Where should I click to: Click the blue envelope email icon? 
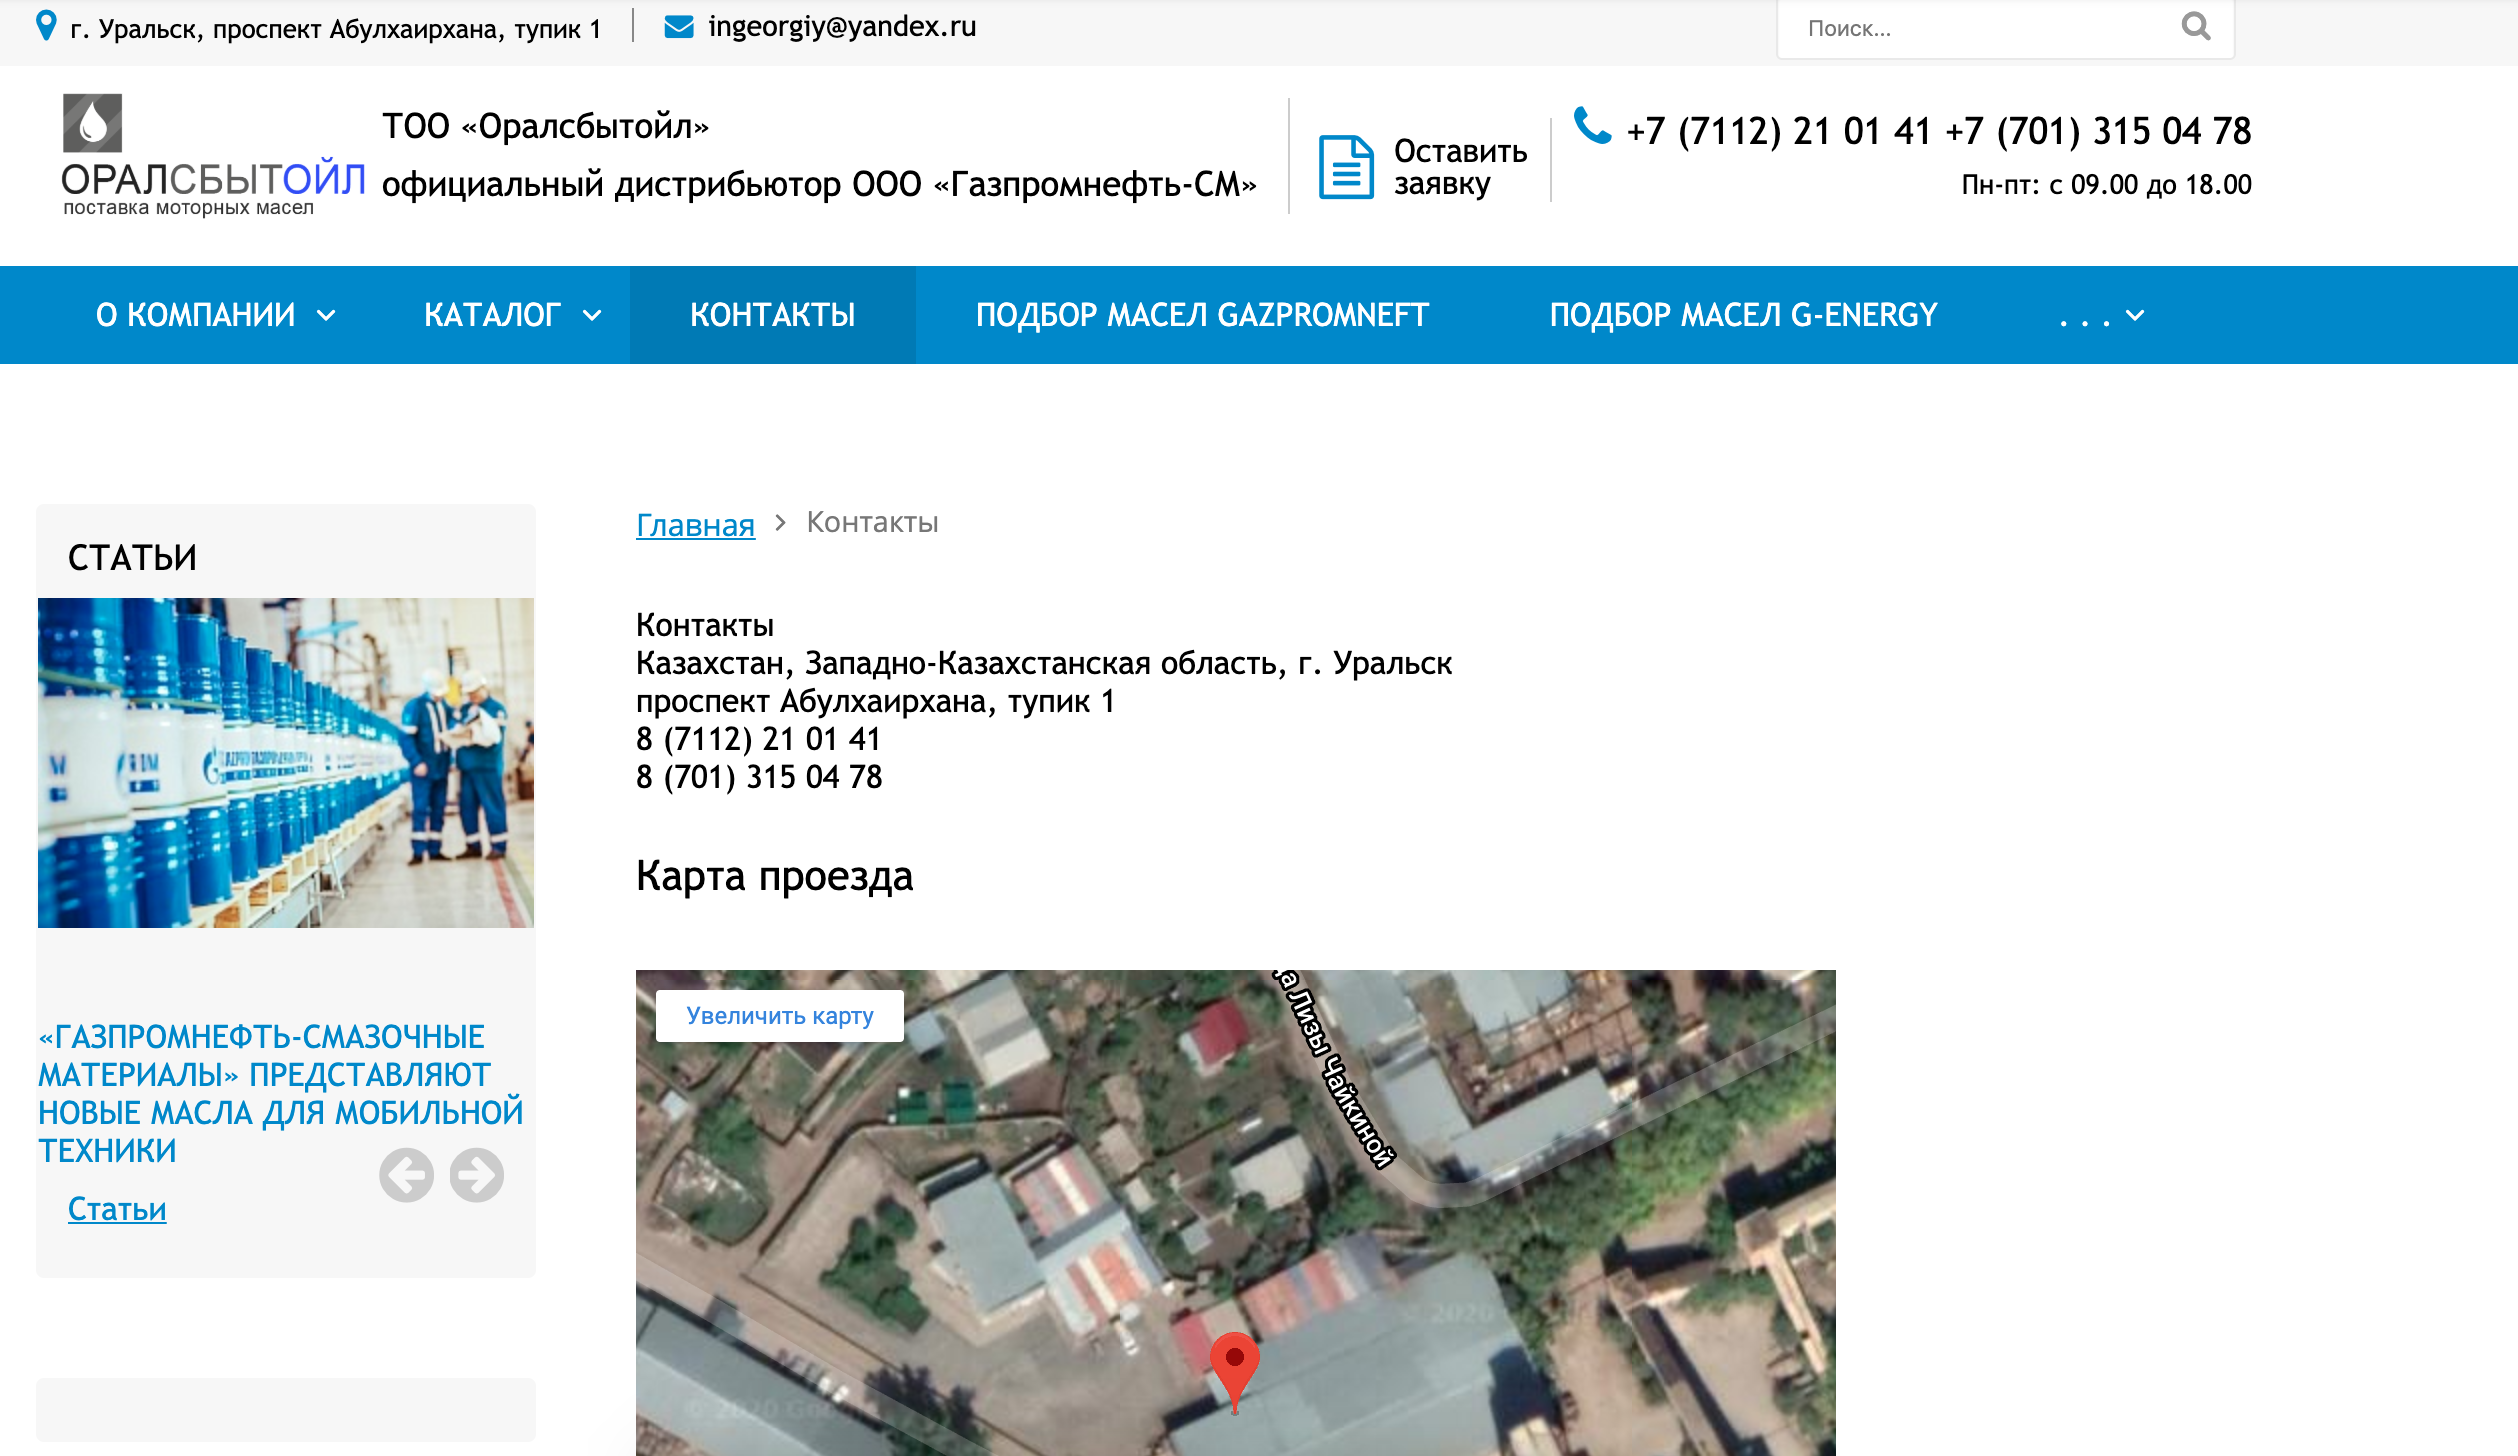(x=679, y=27)
